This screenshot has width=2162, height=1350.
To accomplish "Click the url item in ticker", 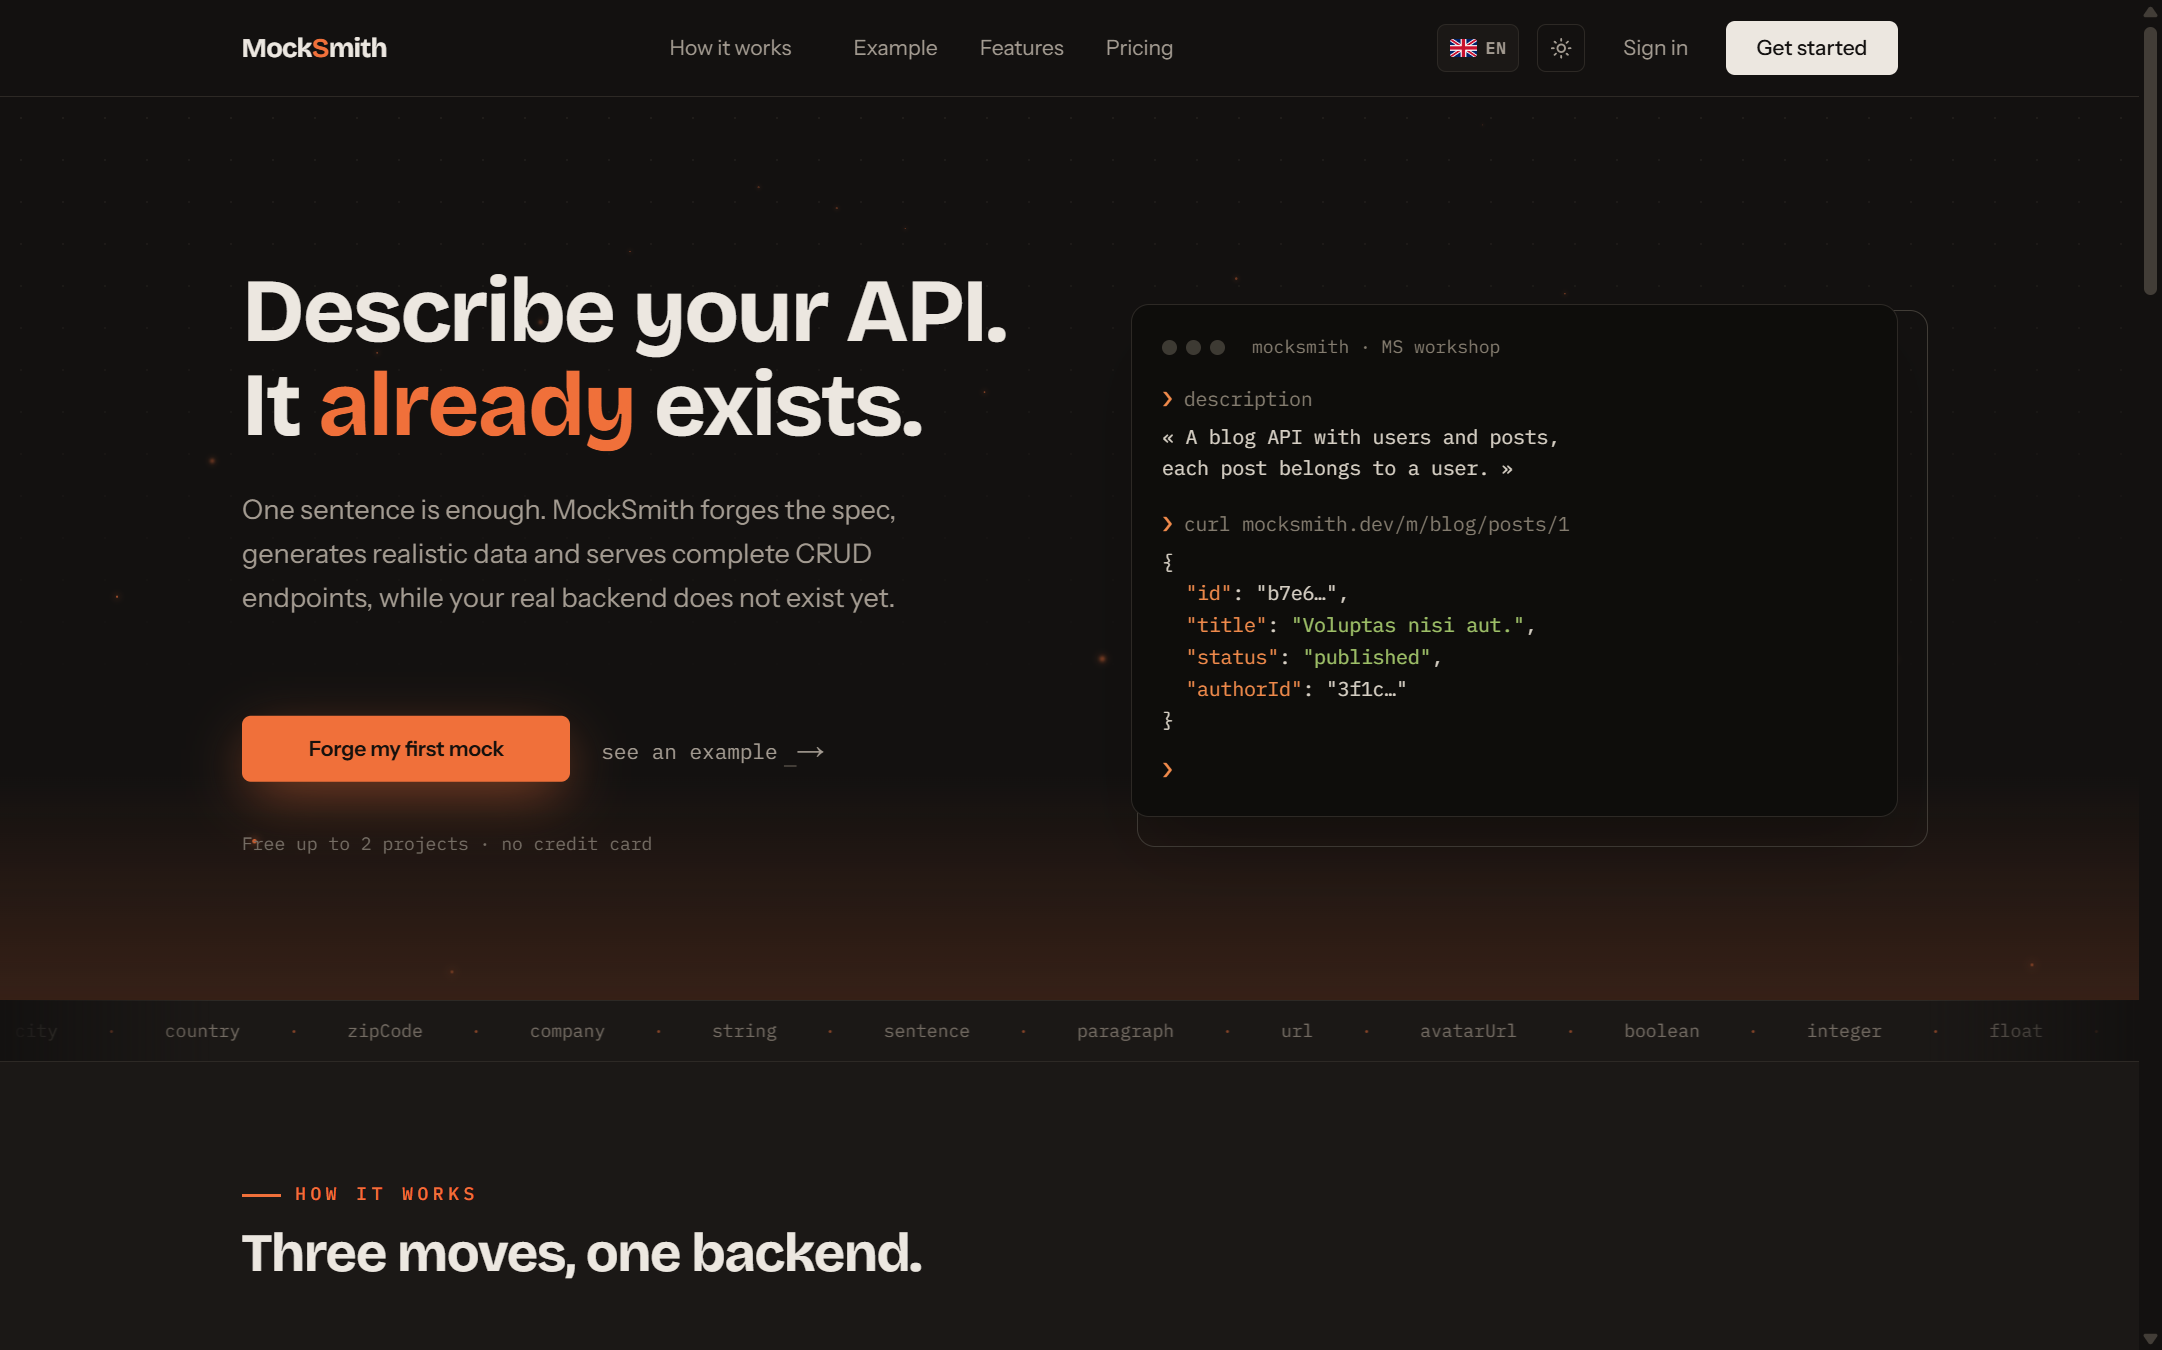I will (x=1296, y=1031).
